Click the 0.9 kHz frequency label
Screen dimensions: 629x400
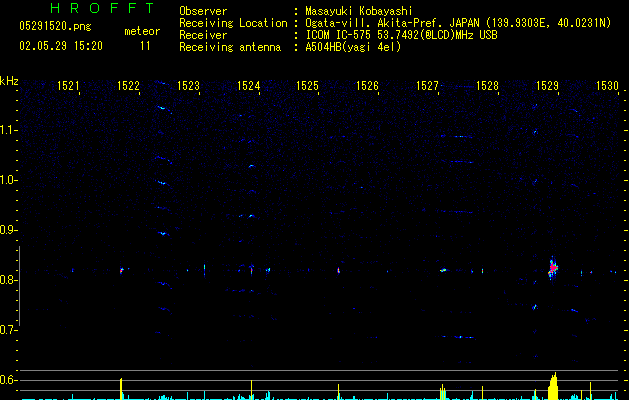coord(8,230)
